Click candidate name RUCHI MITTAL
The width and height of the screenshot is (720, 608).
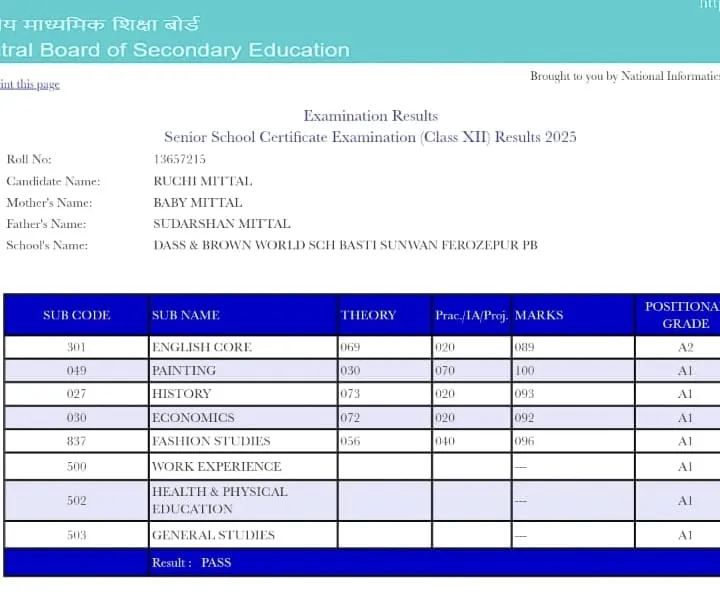(202, 181)
